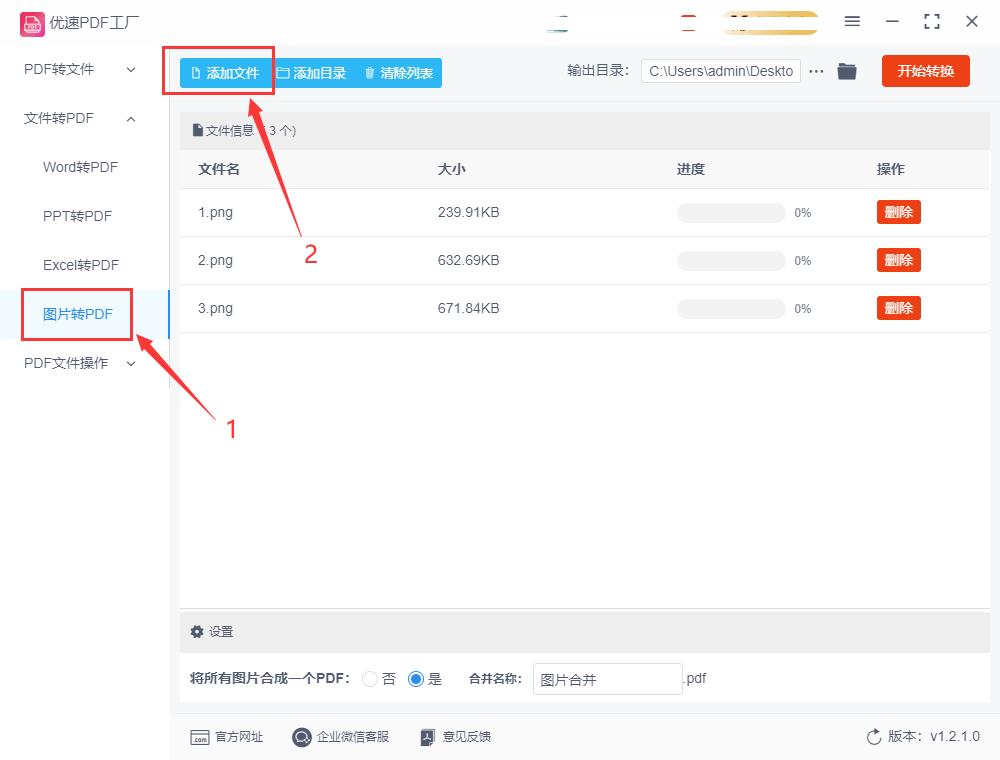Open folder browser beside output directory
Viewport: 1000px width, 760px height.
847,71
